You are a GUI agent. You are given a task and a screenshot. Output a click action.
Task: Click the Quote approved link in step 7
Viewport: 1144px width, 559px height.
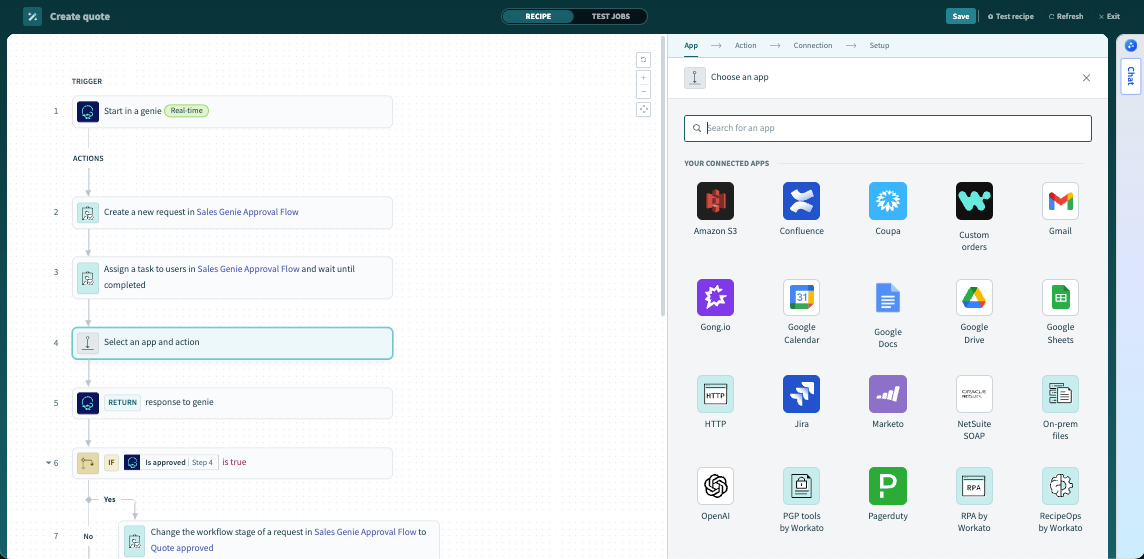pyautogui.click(x=182, y=547)
